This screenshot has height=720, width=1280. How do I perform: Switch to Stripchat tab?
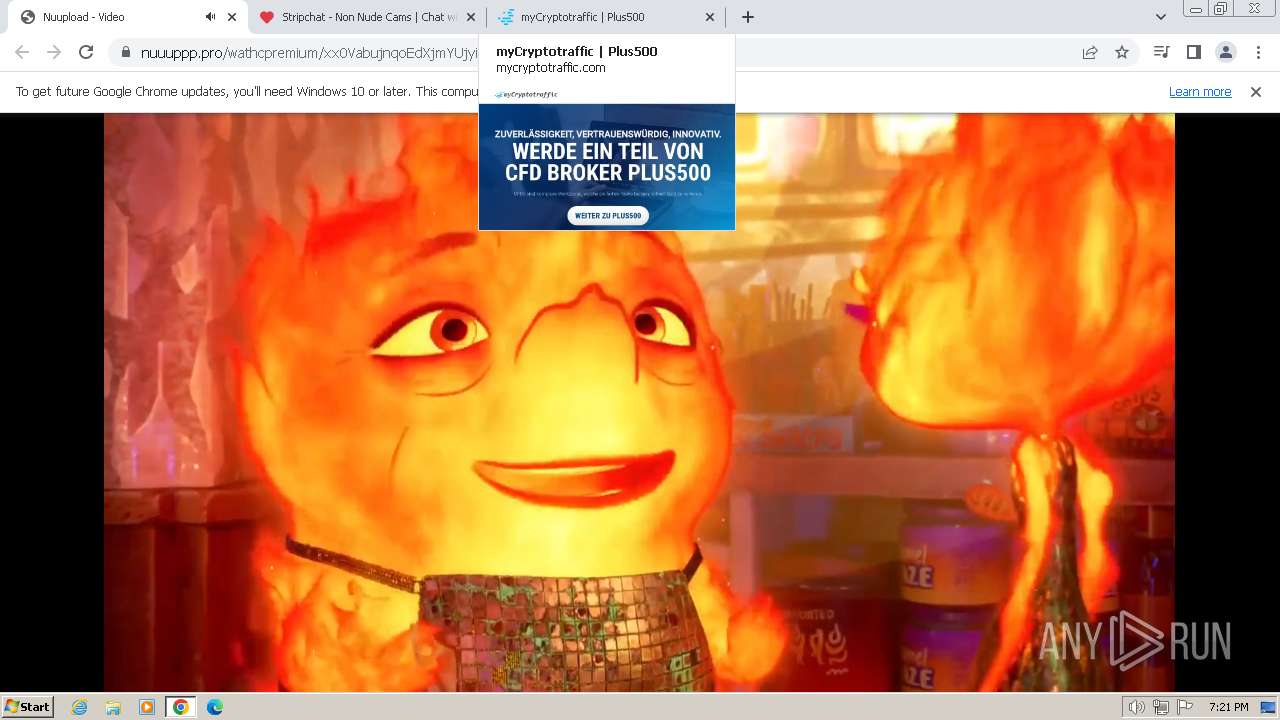click(x=366, y=17)
